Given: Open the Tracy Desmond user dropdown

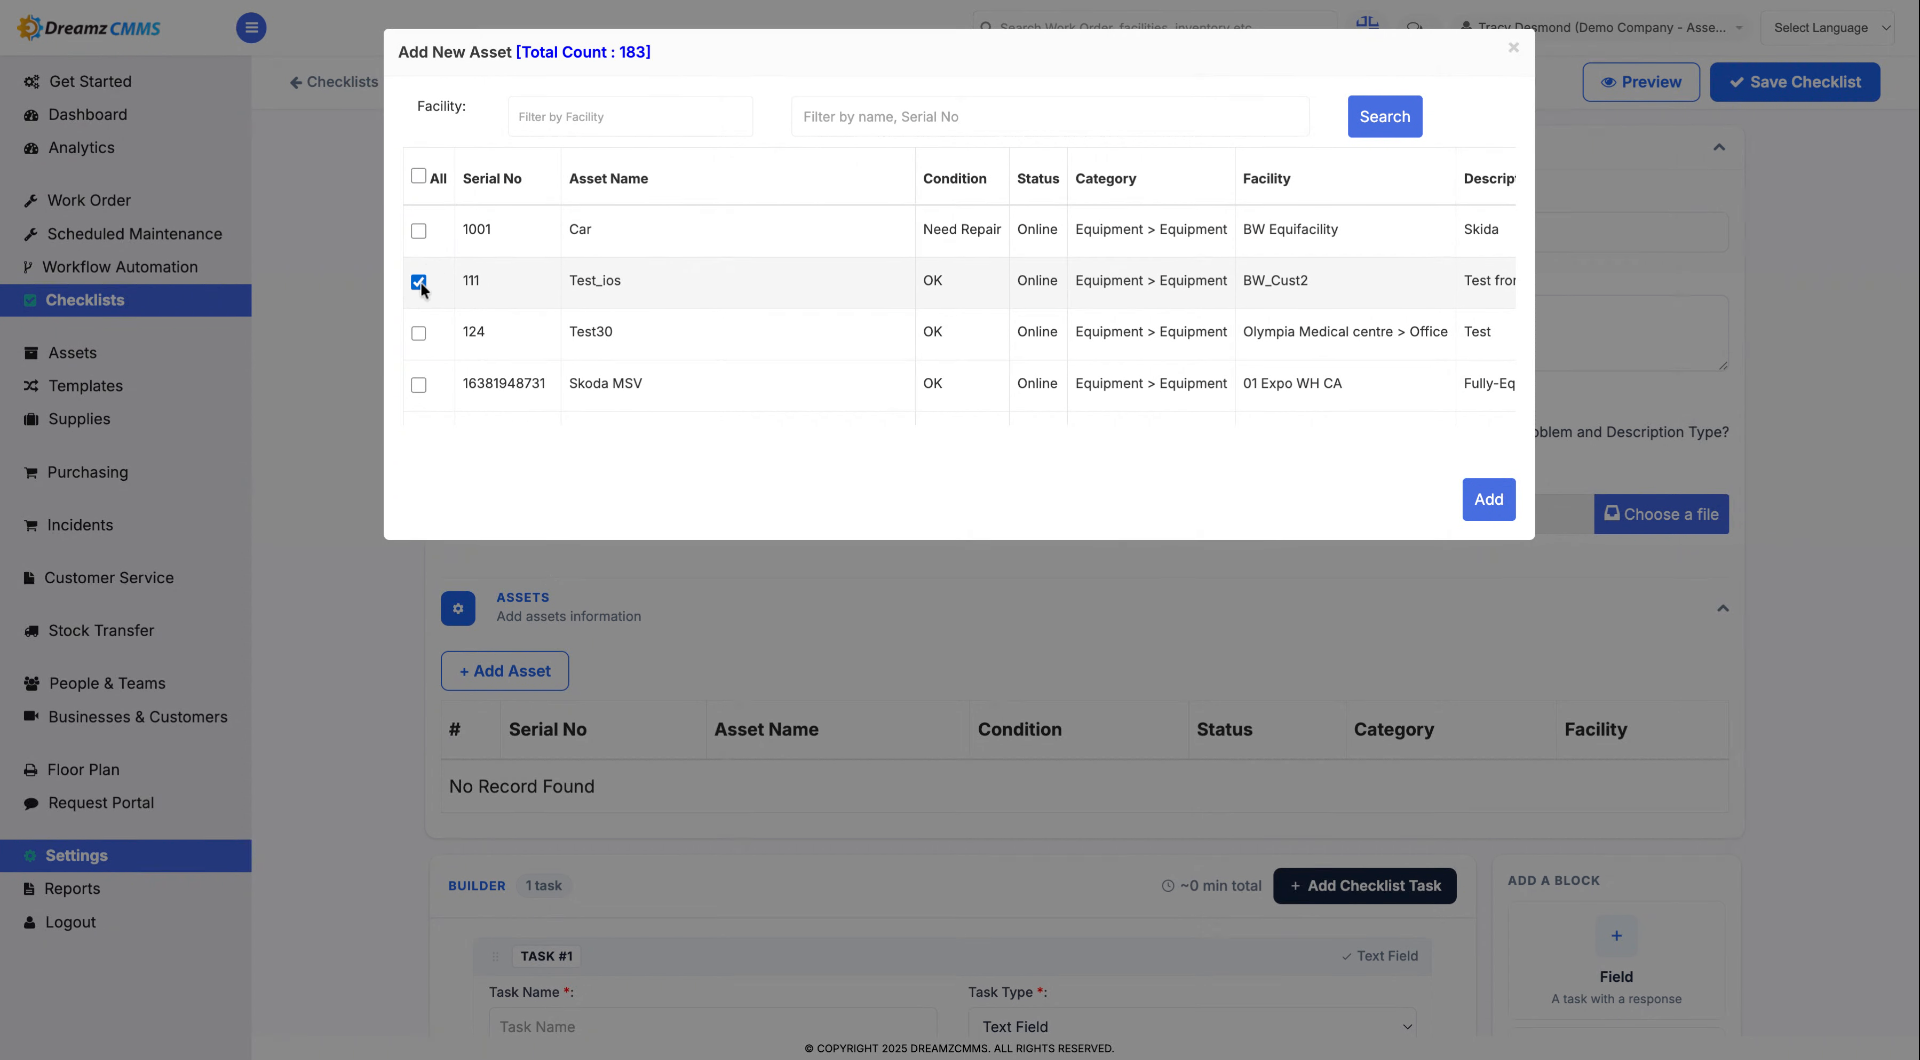Looking at the screenshot, I should coord(1600,28).
